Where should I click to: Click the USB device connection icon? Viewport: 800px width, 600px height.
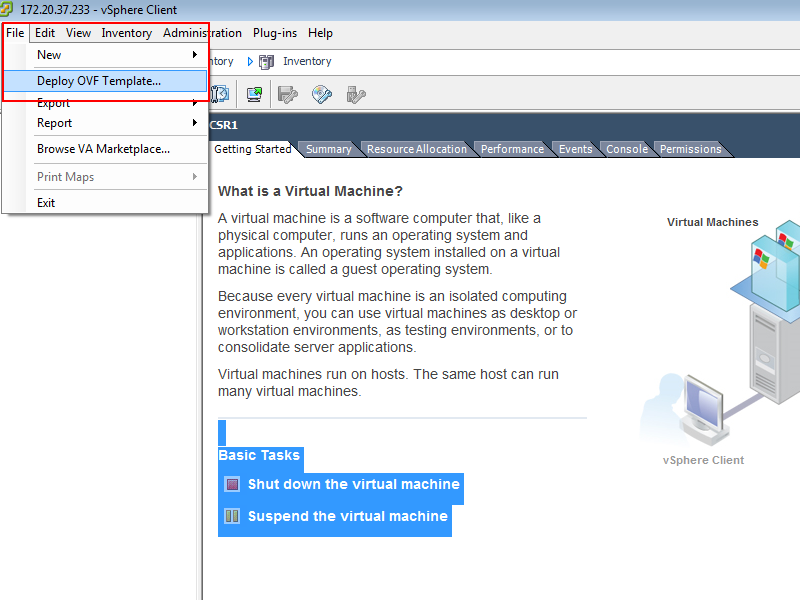click(356, 94)
